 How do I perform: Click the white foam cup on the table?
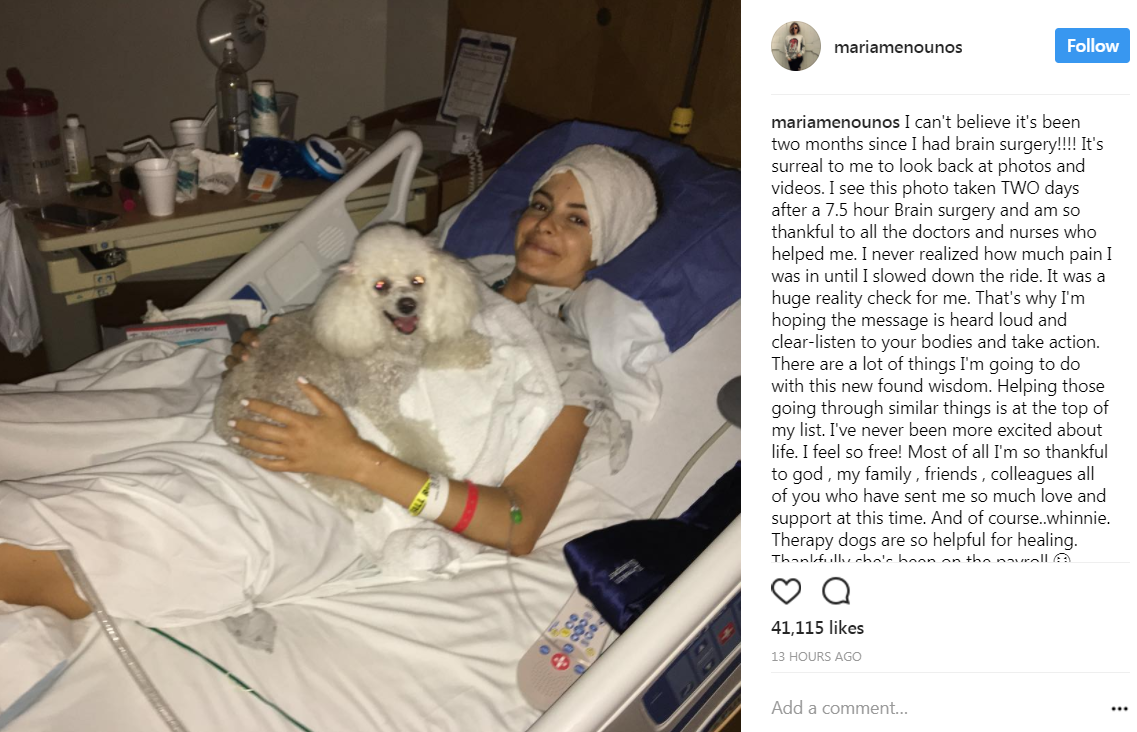pos(156,186)
